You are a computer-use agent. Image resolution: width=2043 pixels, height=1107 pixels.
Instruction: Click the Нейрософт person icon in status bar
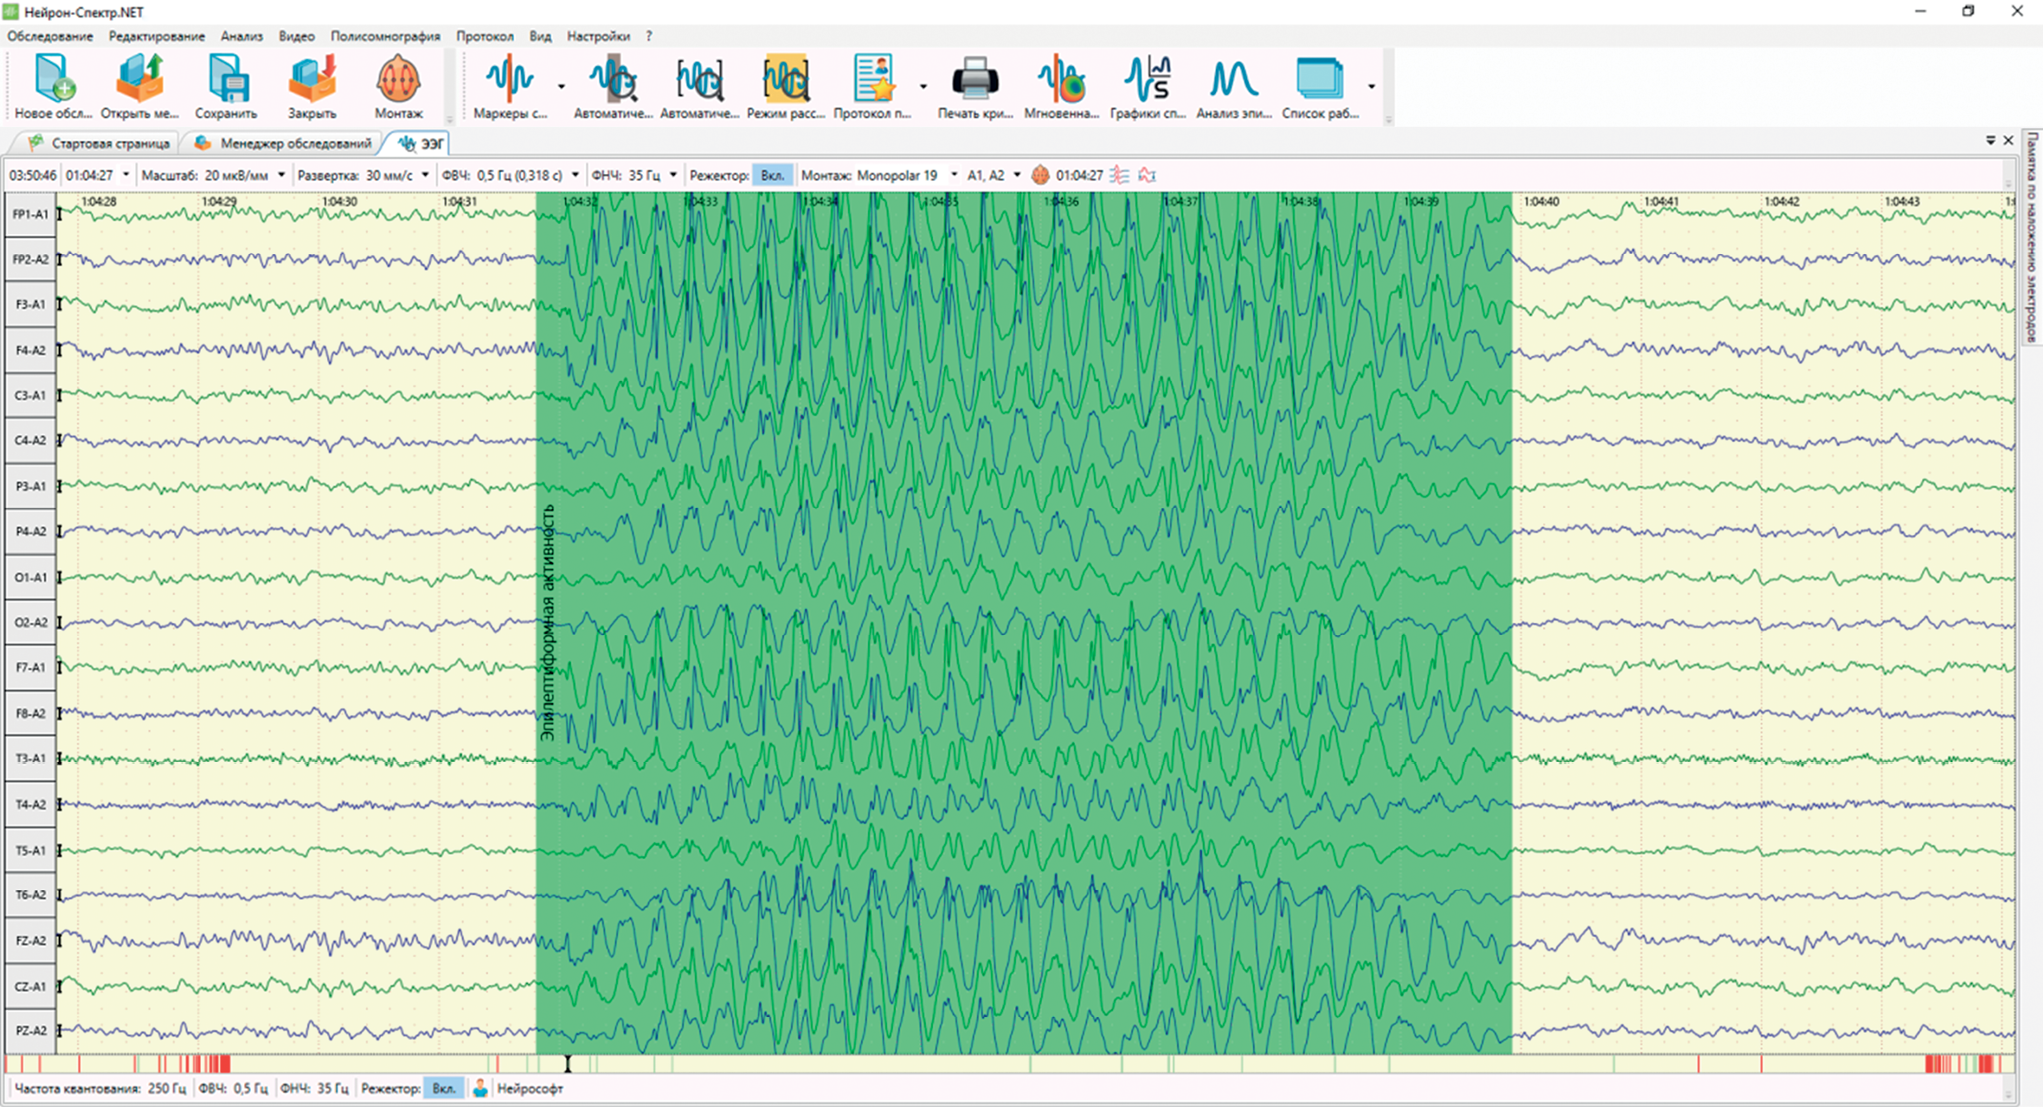(x=481, y=1088)
